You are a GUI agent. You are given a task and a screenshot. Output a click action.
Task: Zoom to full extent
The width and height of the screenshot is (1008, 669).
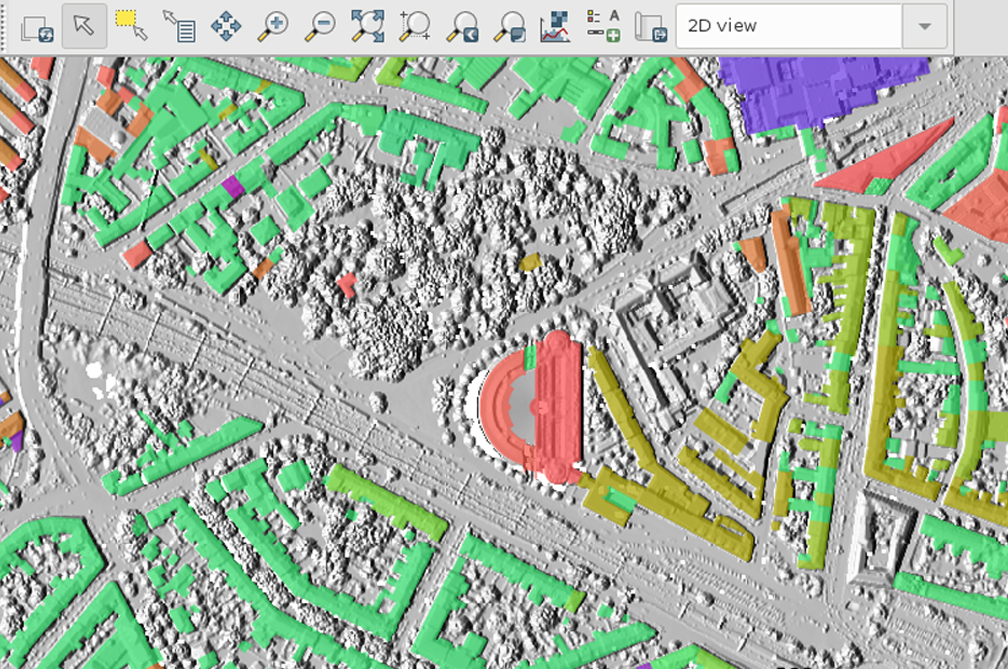pos(368,26)
